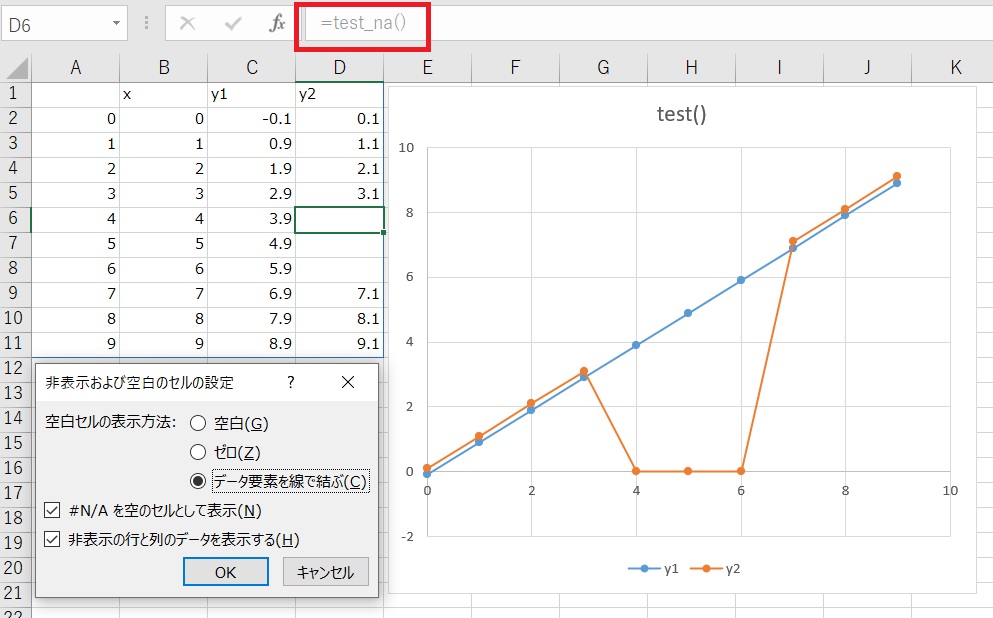993x618 pixels.
Task: Select column header C
Action: (252, 67)
